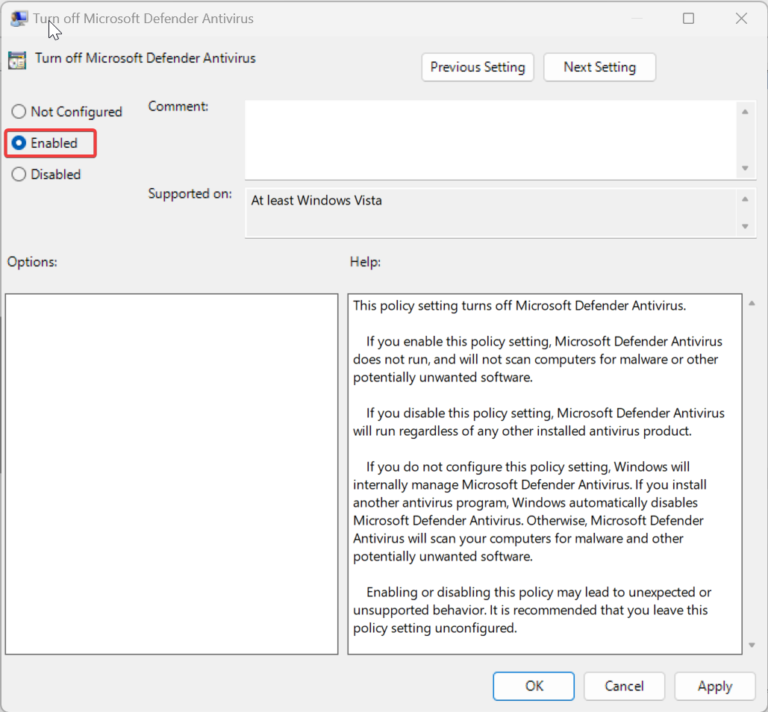Click the help paragraph 'Enabling or disabling this policy'
The image size is (768, 712).
532,610
